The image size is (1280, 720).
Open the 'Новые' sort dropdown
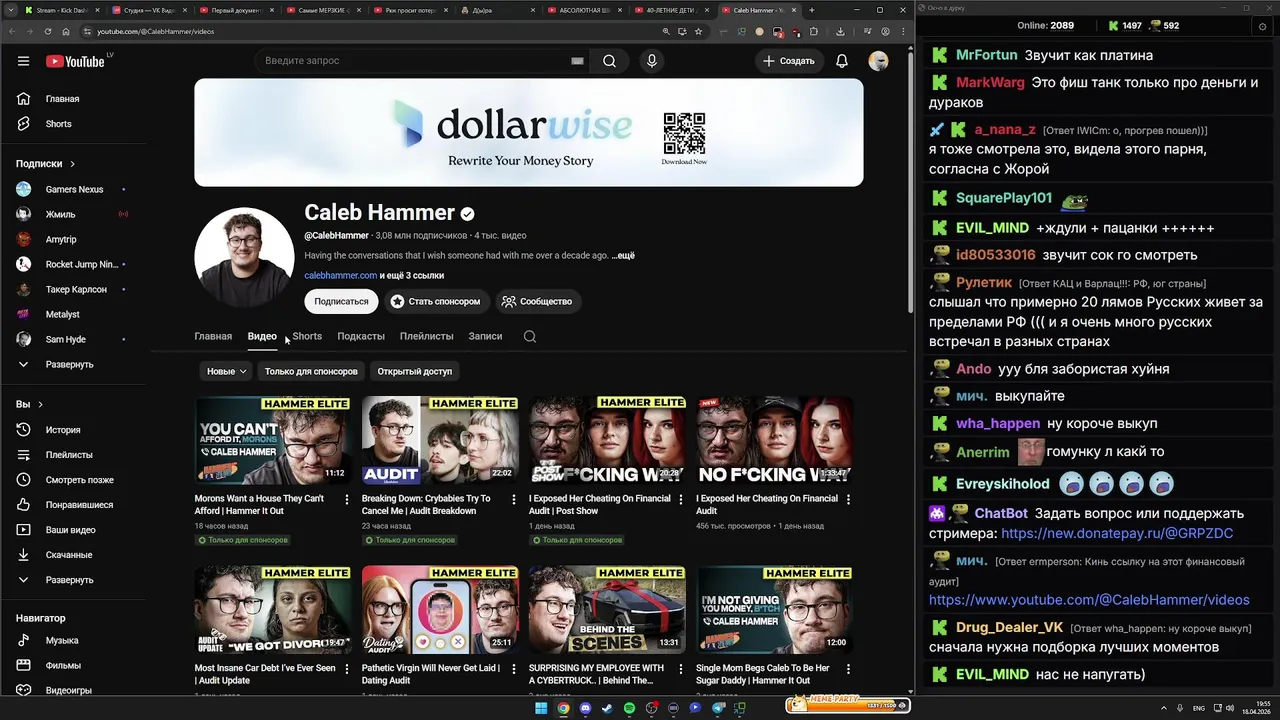[226, 371]
